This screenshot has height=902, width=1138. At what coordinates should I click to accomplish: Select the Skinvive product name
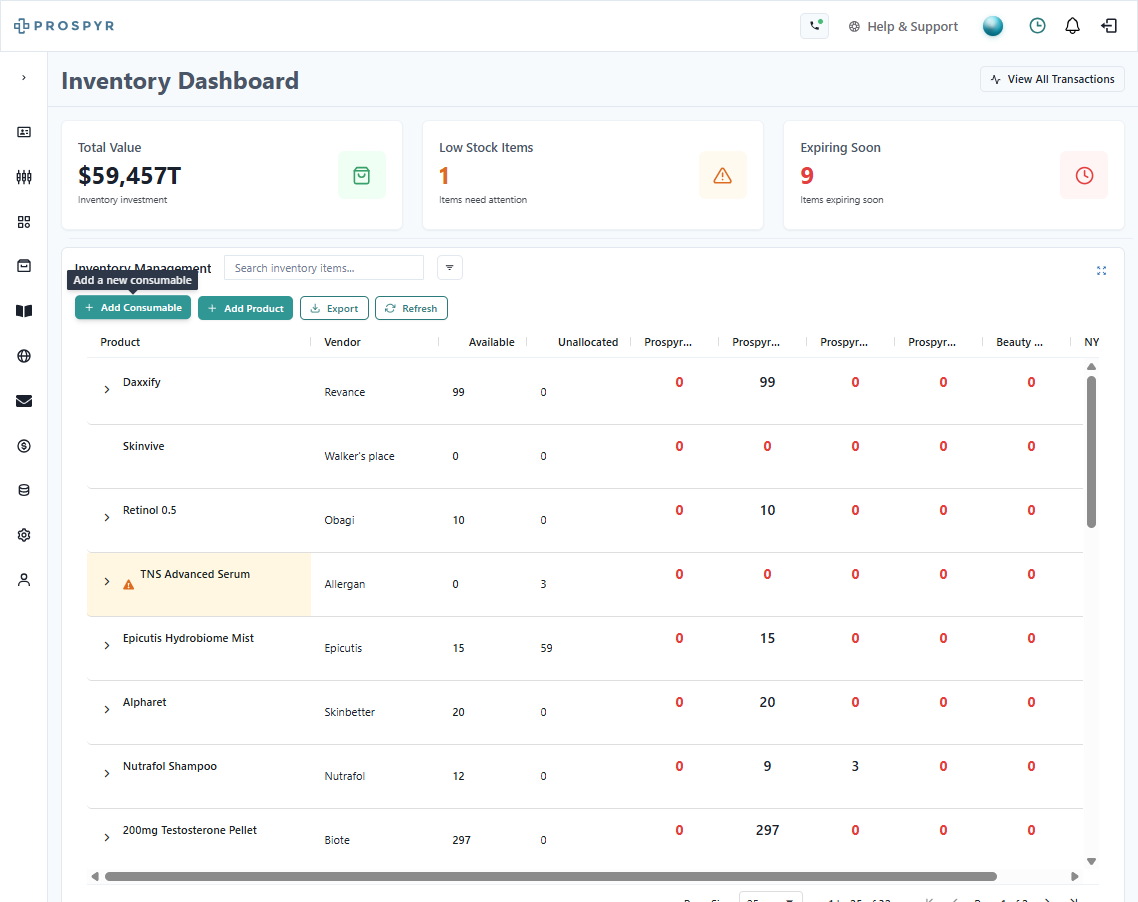[143, 446]
